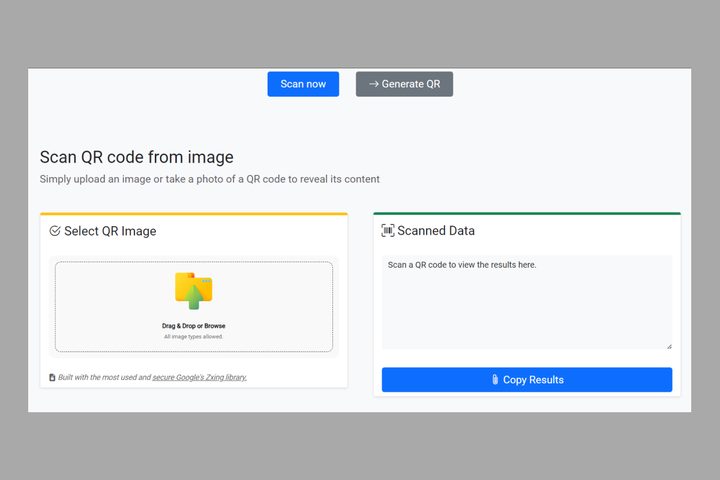Click the 'Select QR Image' panel title

coord(110,231)
